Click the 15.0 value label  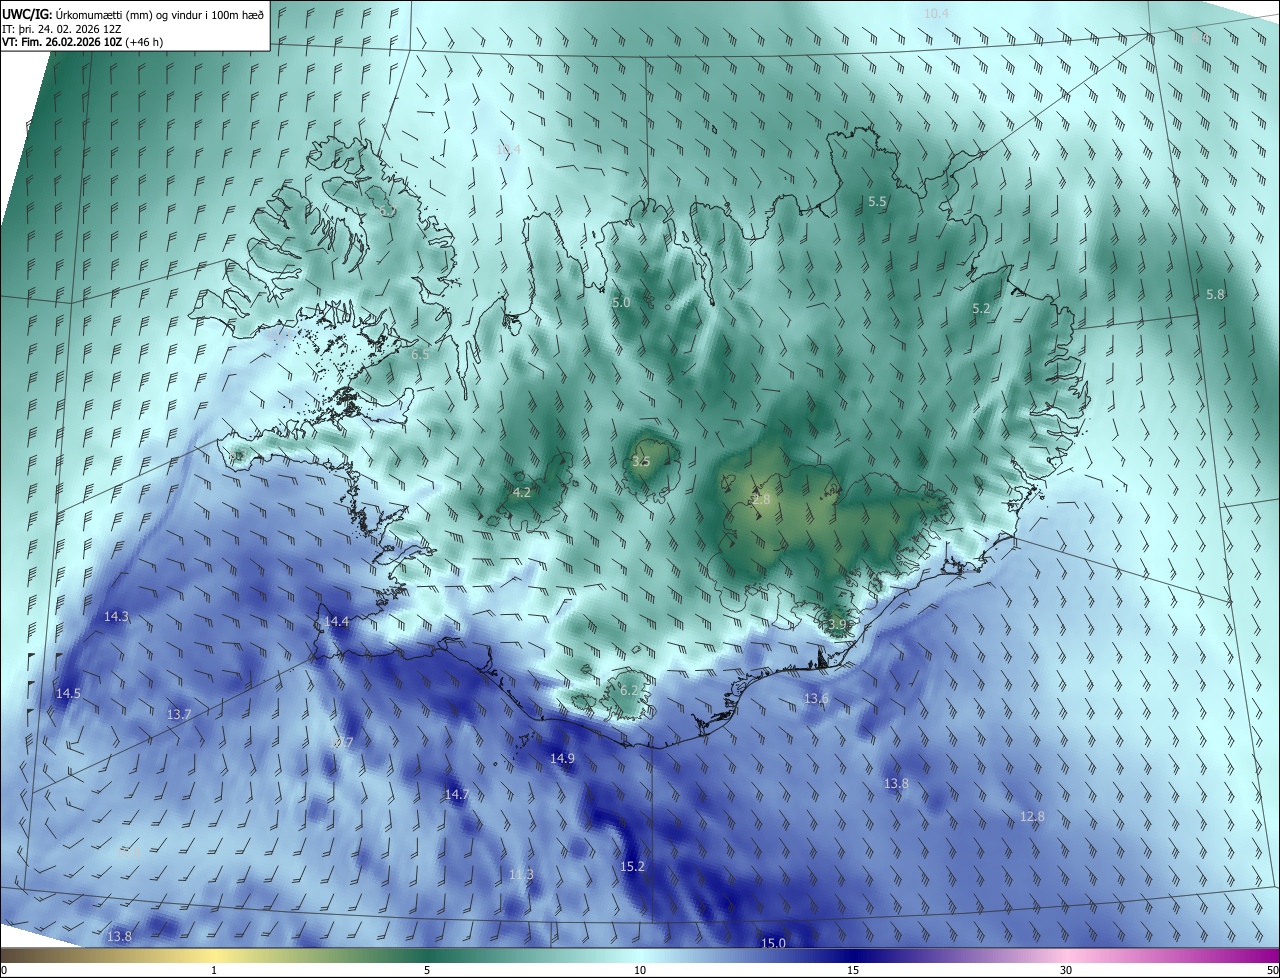(773, 943)
